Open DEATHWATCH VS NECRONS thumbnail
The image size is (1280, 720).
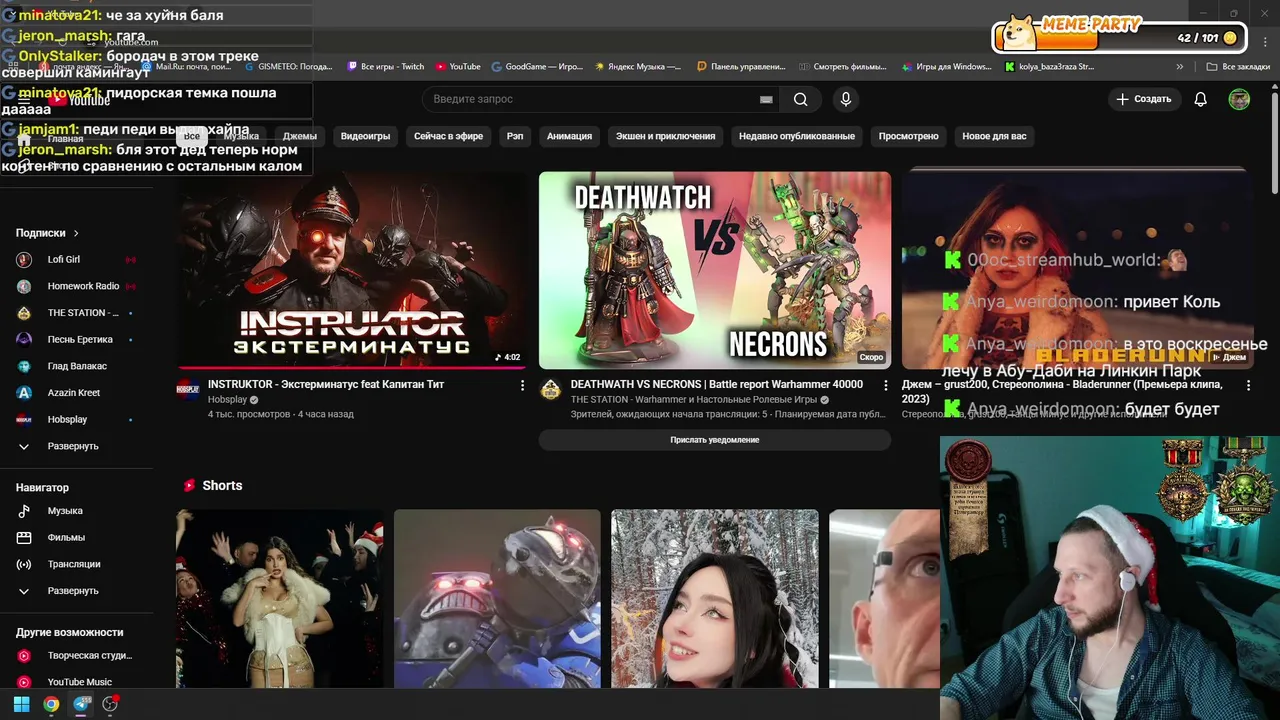click(715, 270)
